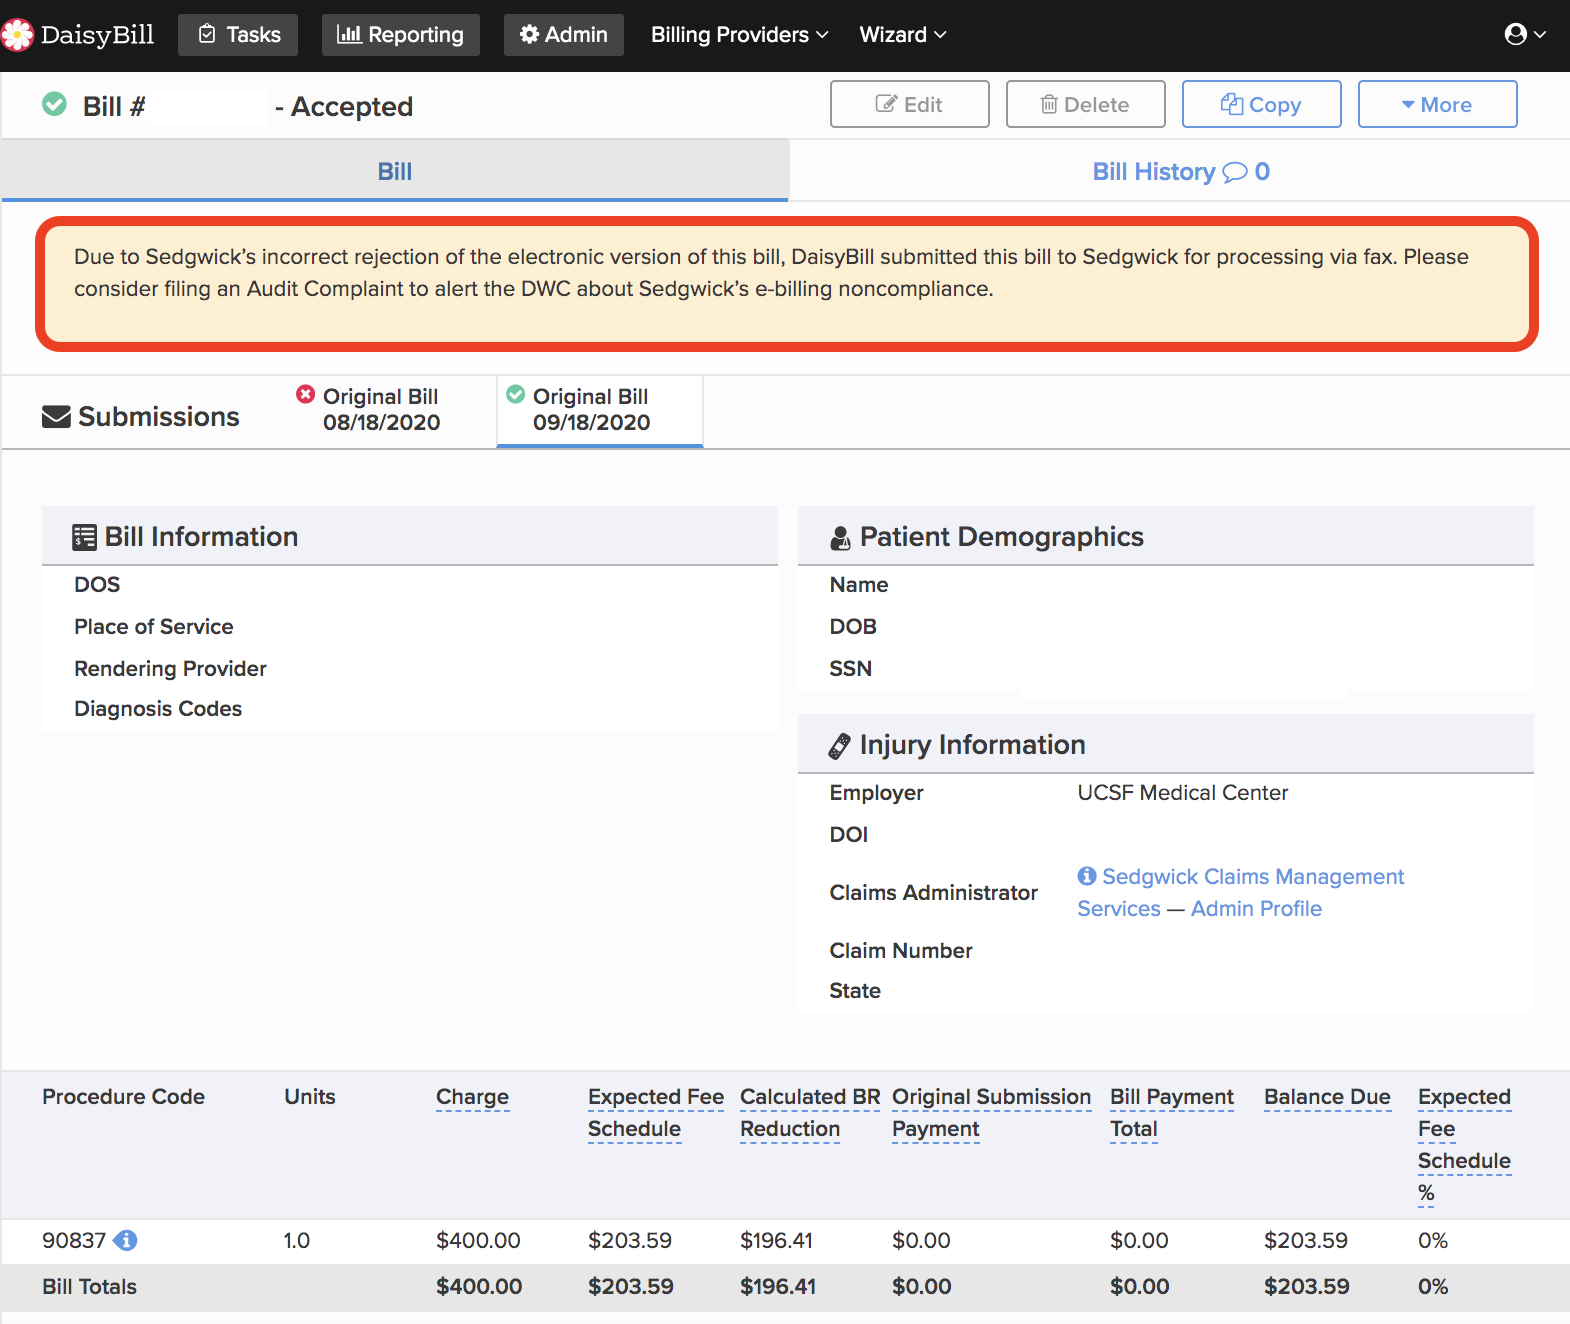Click the Submissions envelope icon

point(56,417)
